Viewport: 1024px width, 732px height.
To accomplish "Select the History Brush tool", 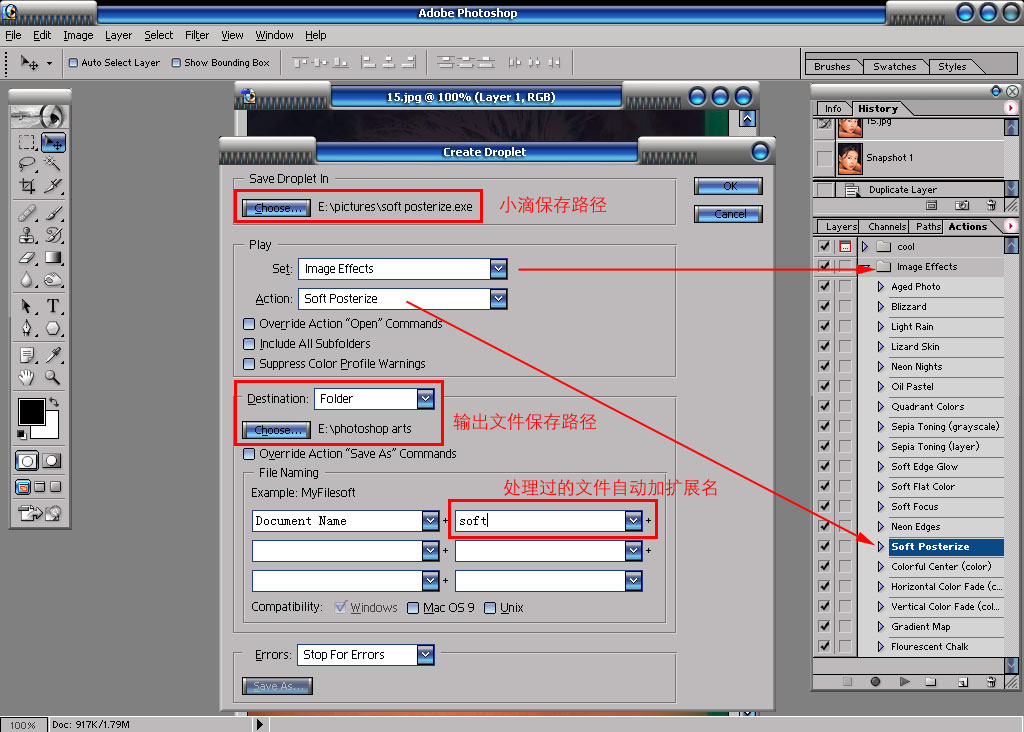I will tap(53, 234).
